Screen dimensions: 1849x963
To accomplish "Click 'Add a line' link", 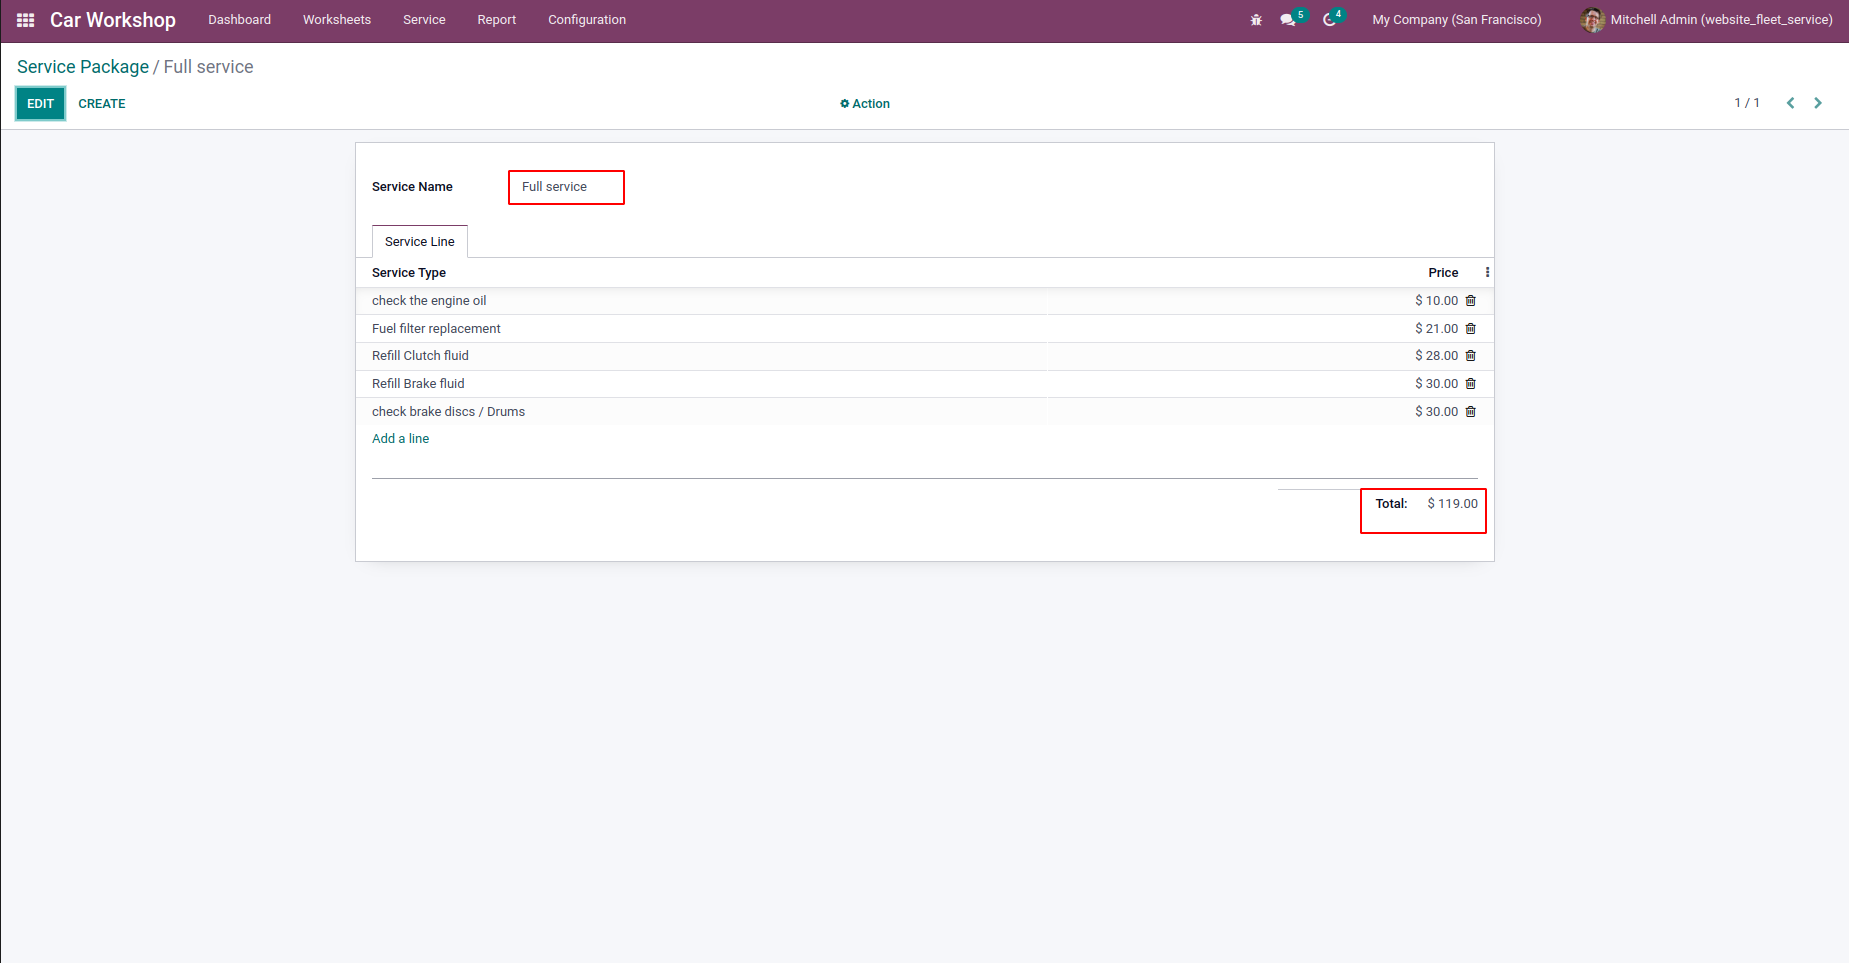I will tap(400, 439).
